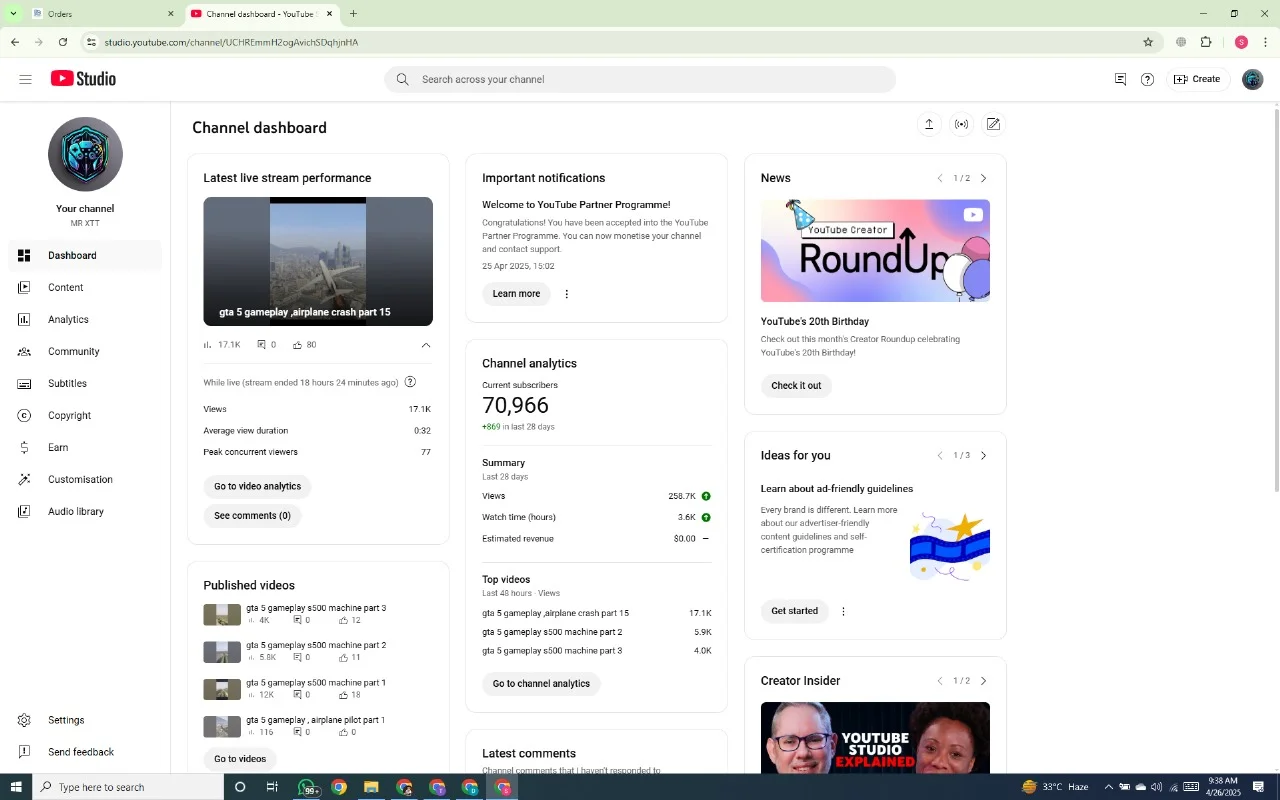
Task: Open published video 's500 machine part 1'
Action: [x=316, y=683]
